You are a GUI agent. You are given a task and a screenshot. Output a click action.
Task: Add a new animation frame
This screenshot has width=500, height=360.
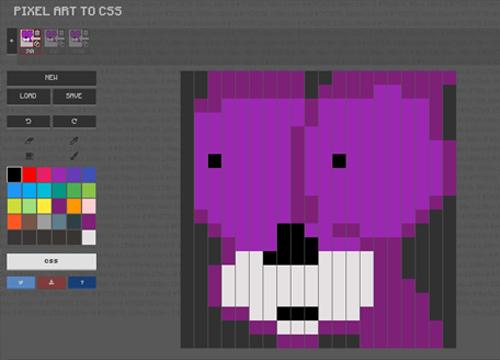pyautogui.click(x=12, y=41)
